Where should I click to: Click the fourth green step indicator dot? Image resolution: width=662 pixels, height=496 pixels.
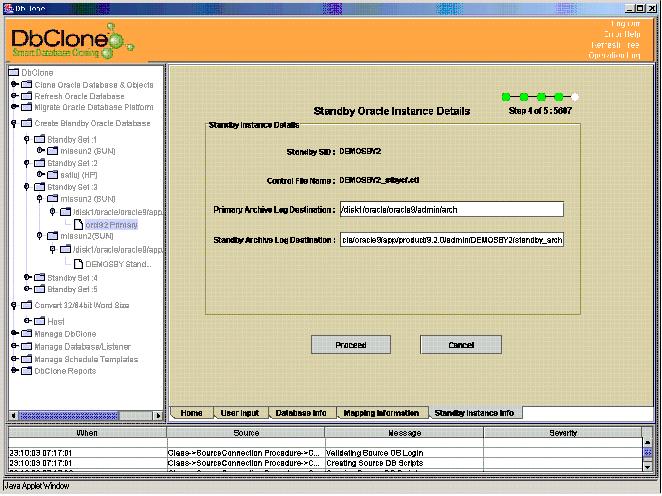coord(559,98)
